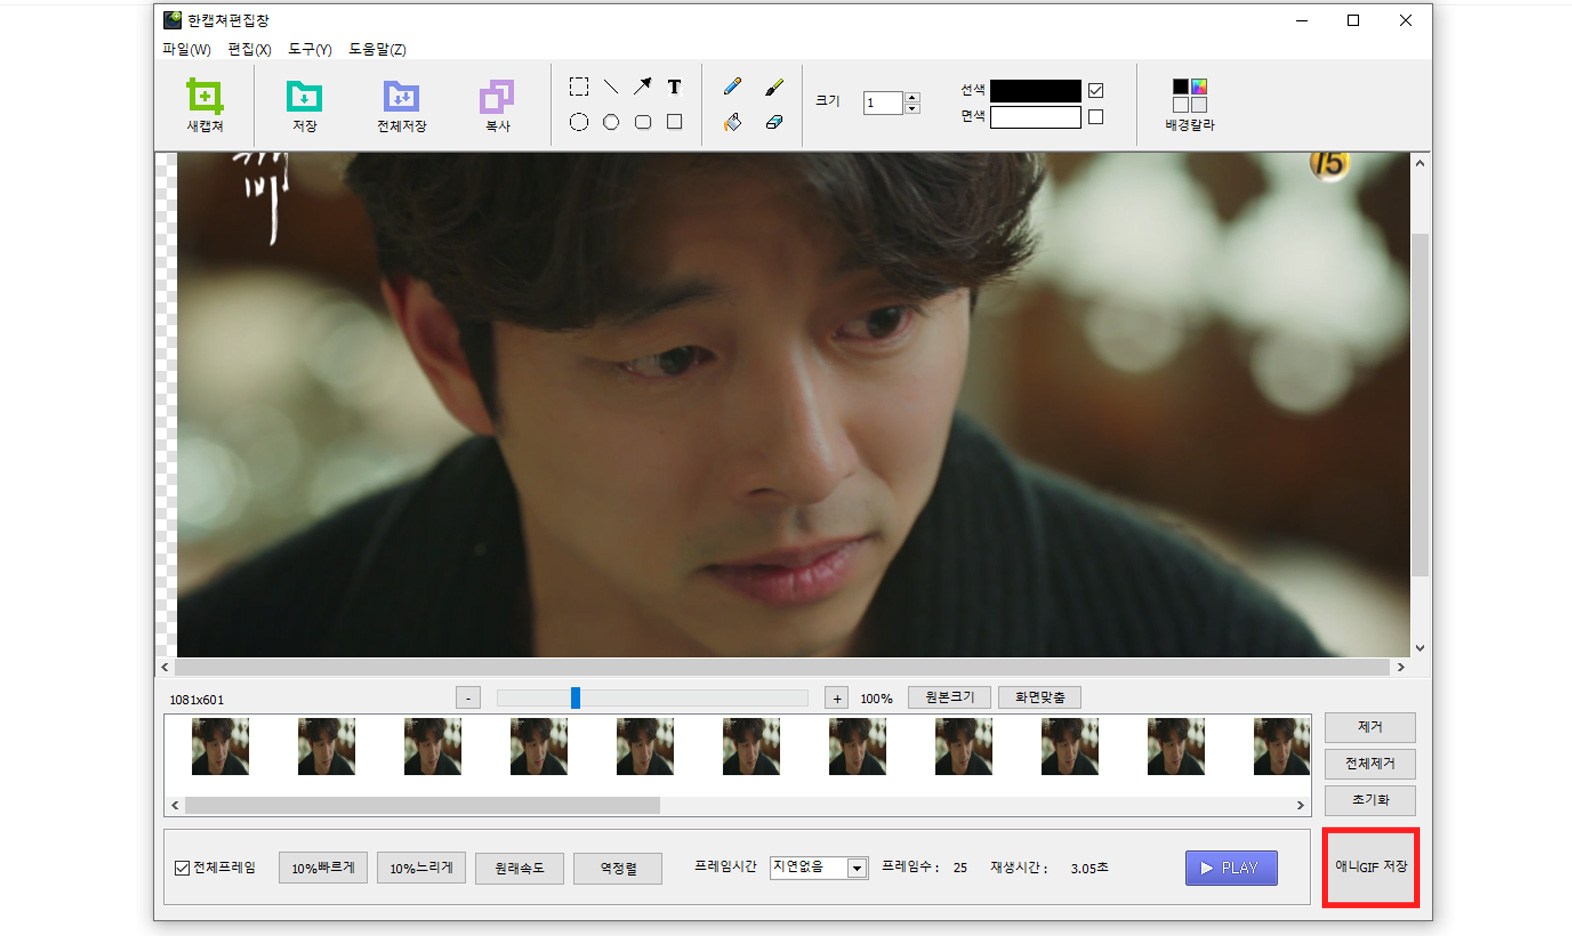Click the 전체제거 remove all button

point(1370,764)
